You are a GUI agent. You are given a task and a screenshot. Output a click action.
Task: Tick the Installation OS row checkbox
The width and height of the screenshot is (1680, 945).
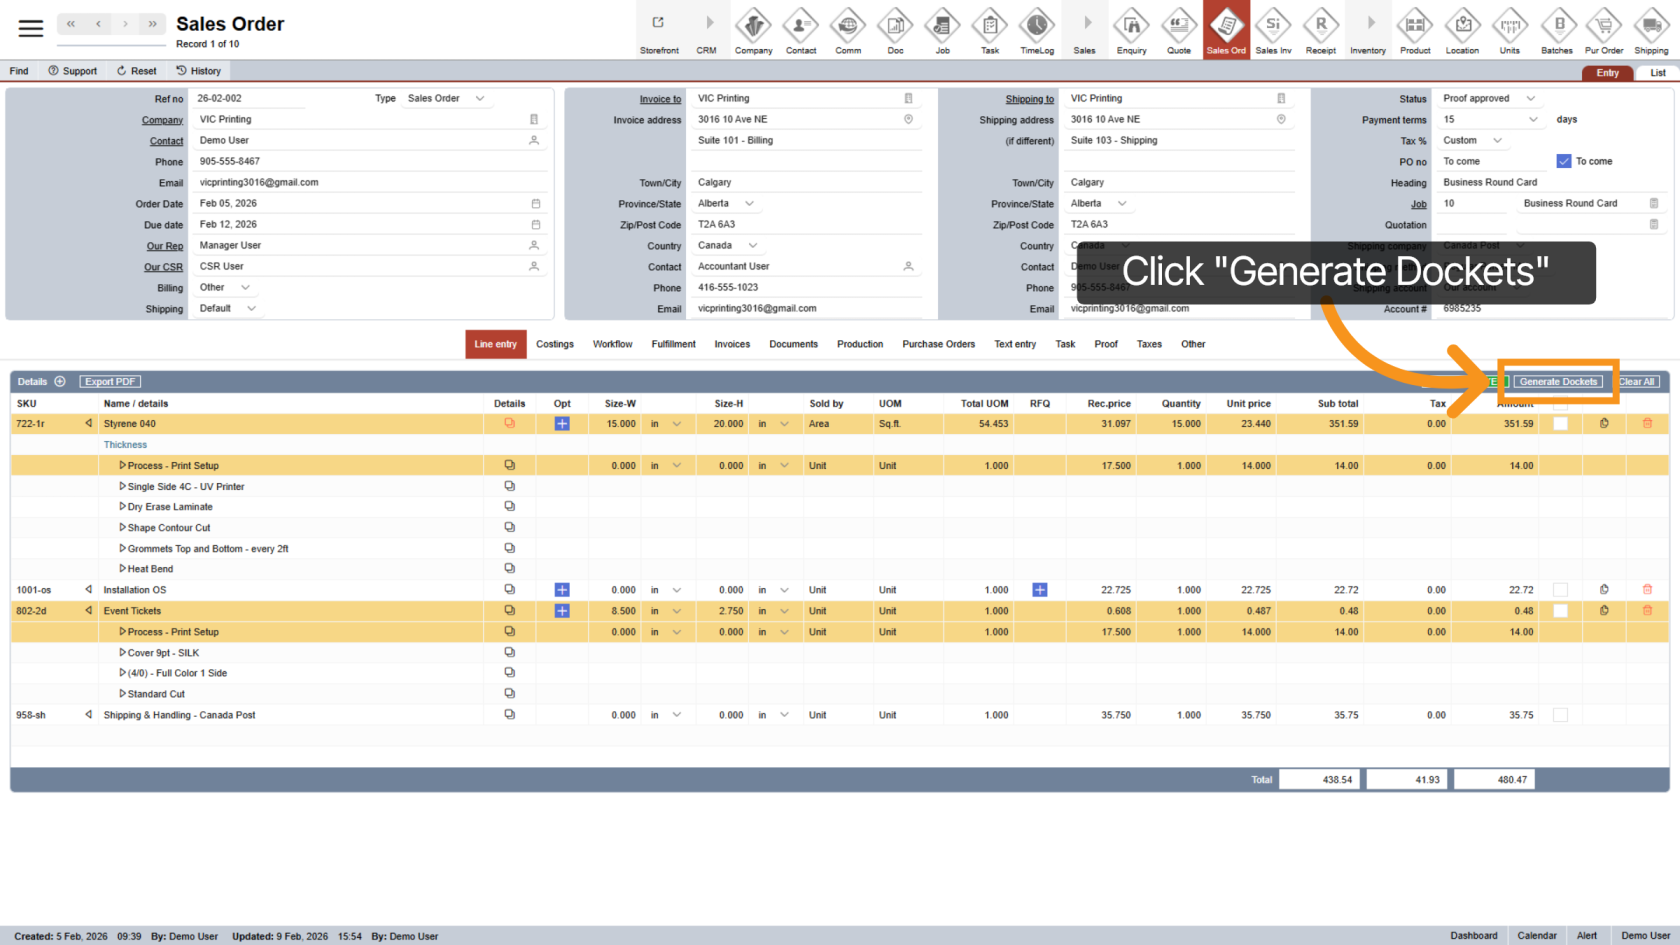click(1560, 590)
